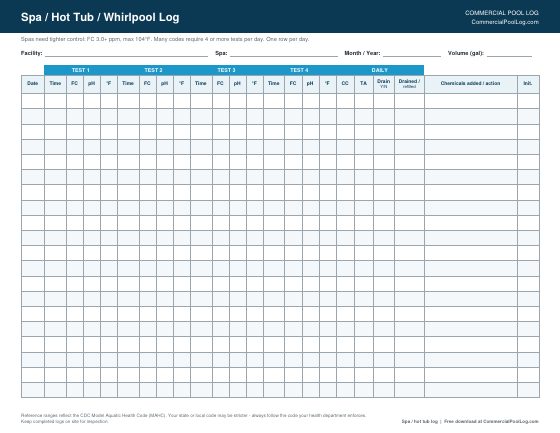Click the °F column header under TEST 3
Screen dimensions: 560x433
[x=255, y=84]
